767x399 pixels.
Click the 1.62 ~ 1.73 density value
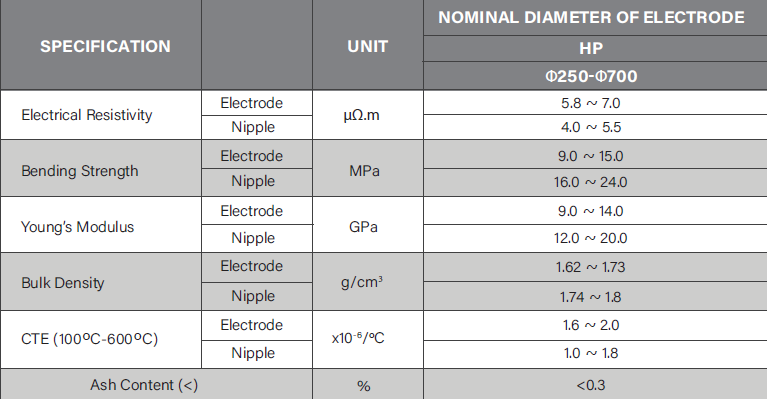coord(590,267)
